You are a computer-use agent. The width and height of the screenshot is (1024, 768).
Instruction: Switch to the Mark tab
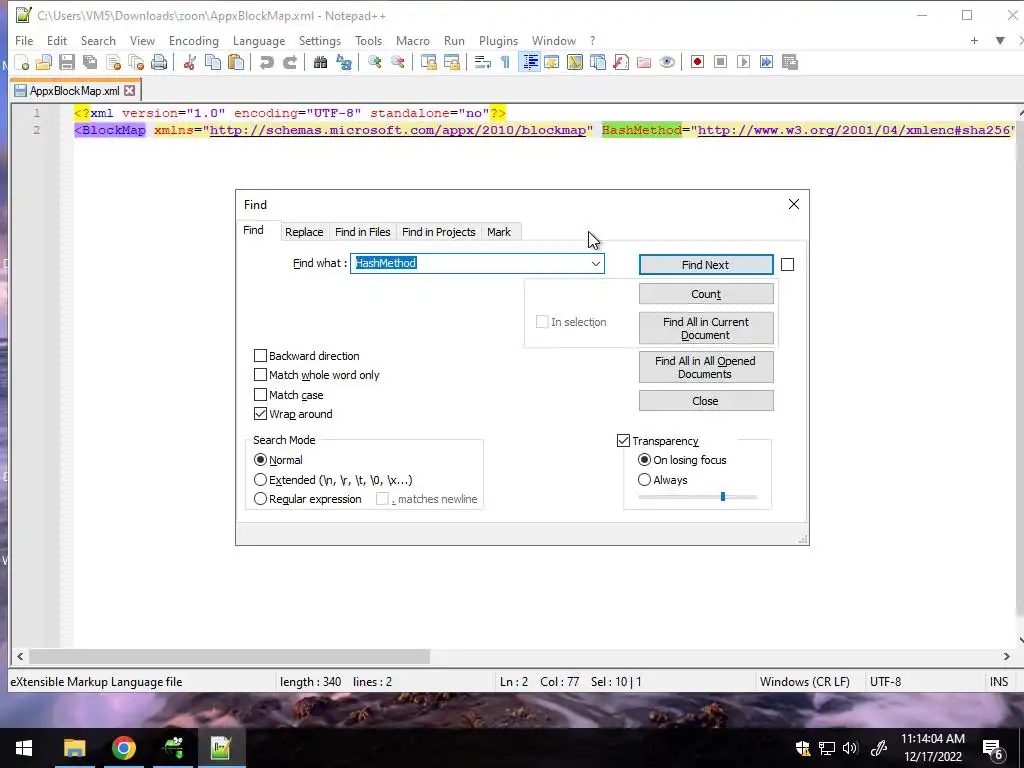tap(499, 232)
